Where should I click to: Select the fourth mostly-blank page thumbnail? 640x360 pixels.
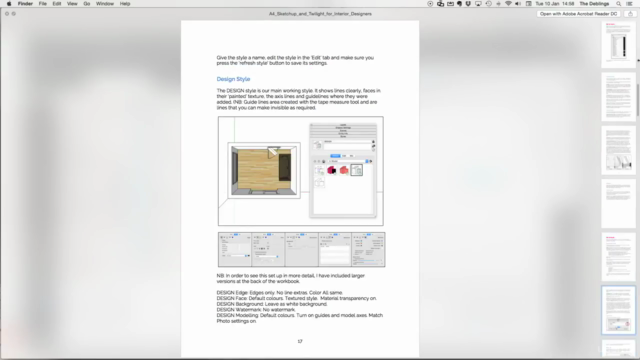pyautogui.click(x=618, y=203)
